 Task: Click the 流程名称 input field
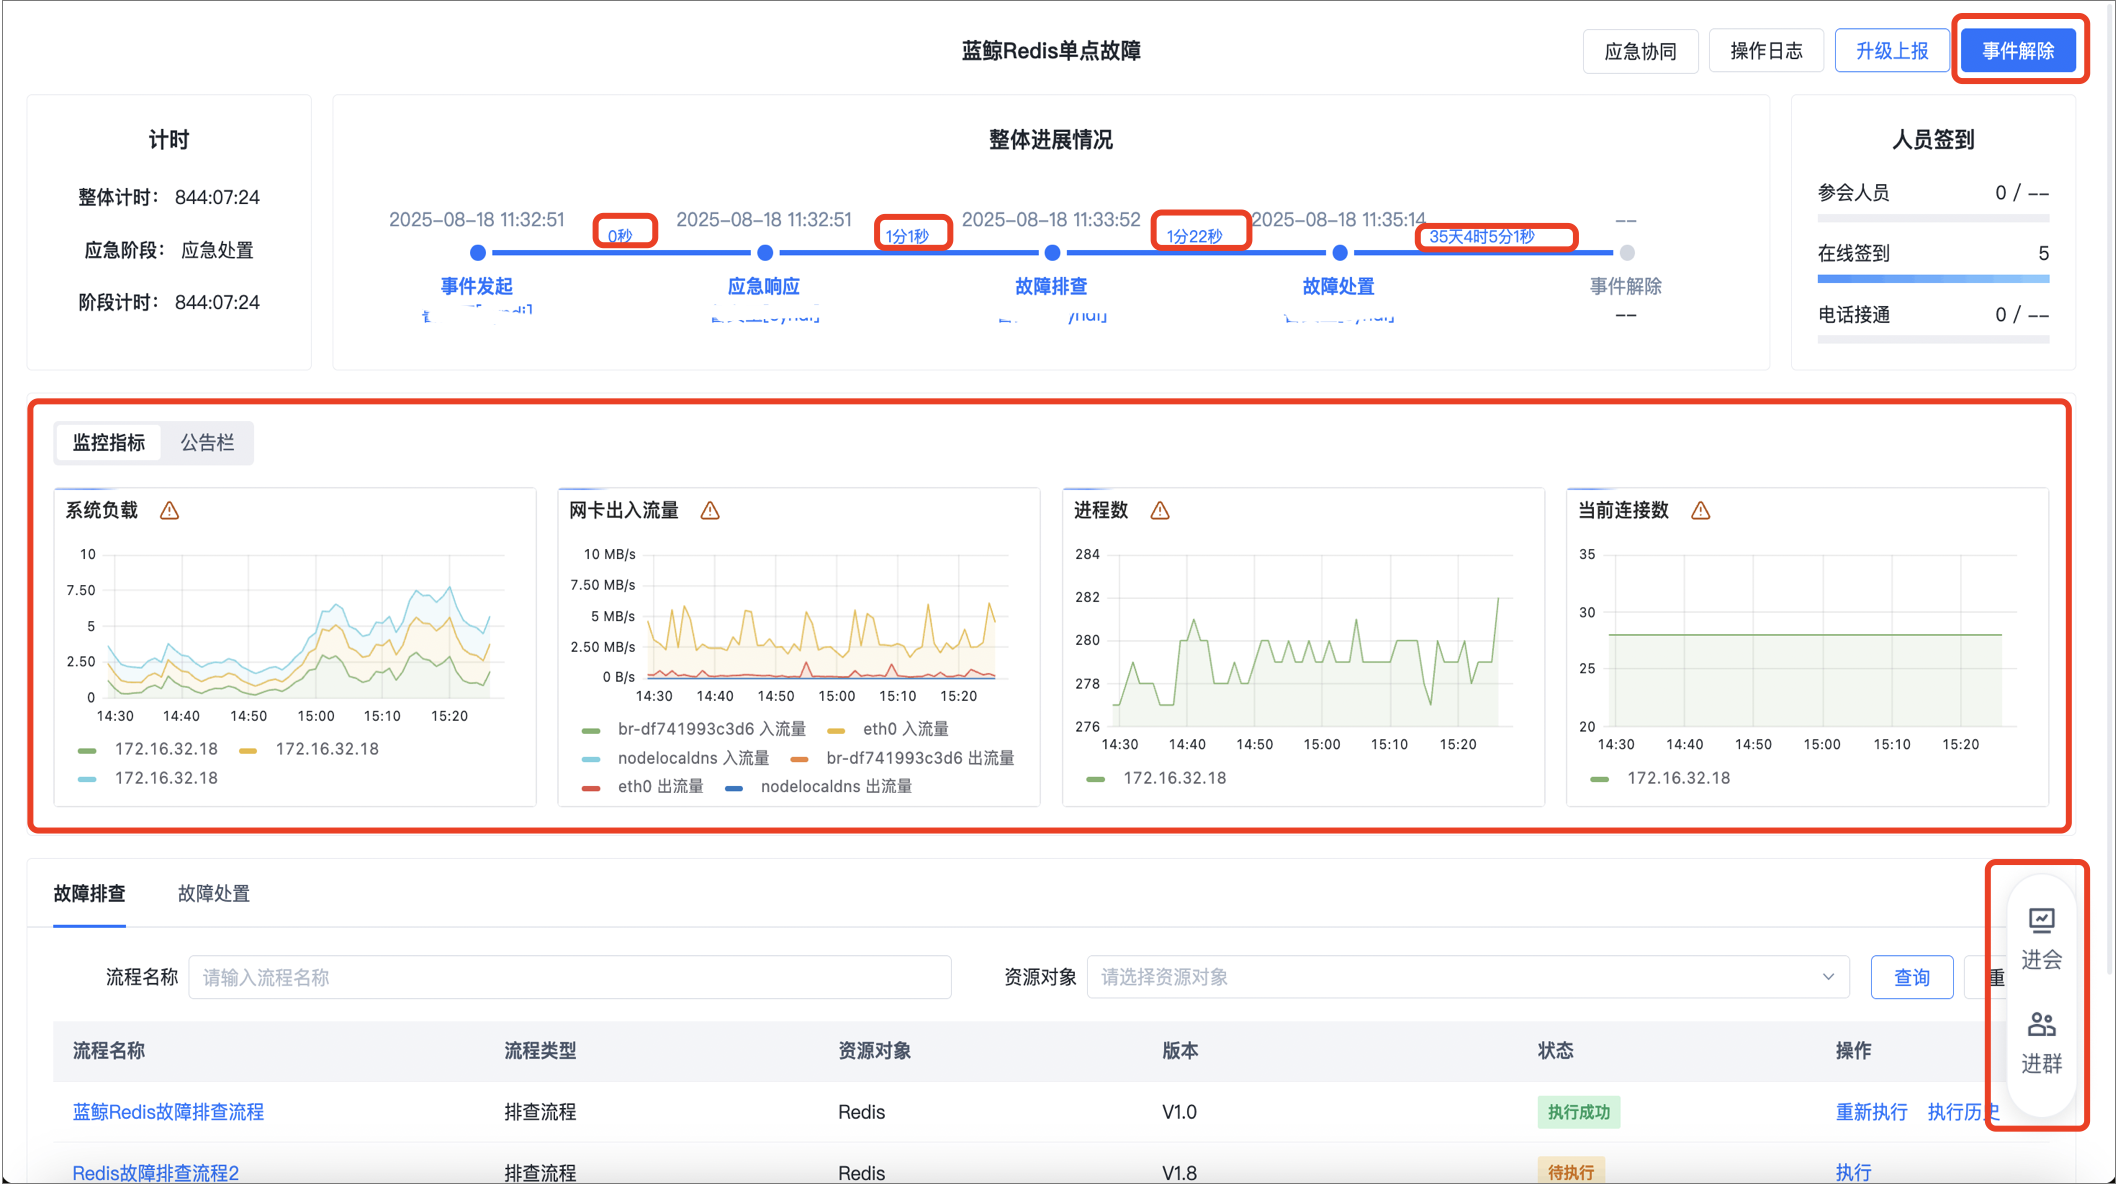(x=569, y=977)
